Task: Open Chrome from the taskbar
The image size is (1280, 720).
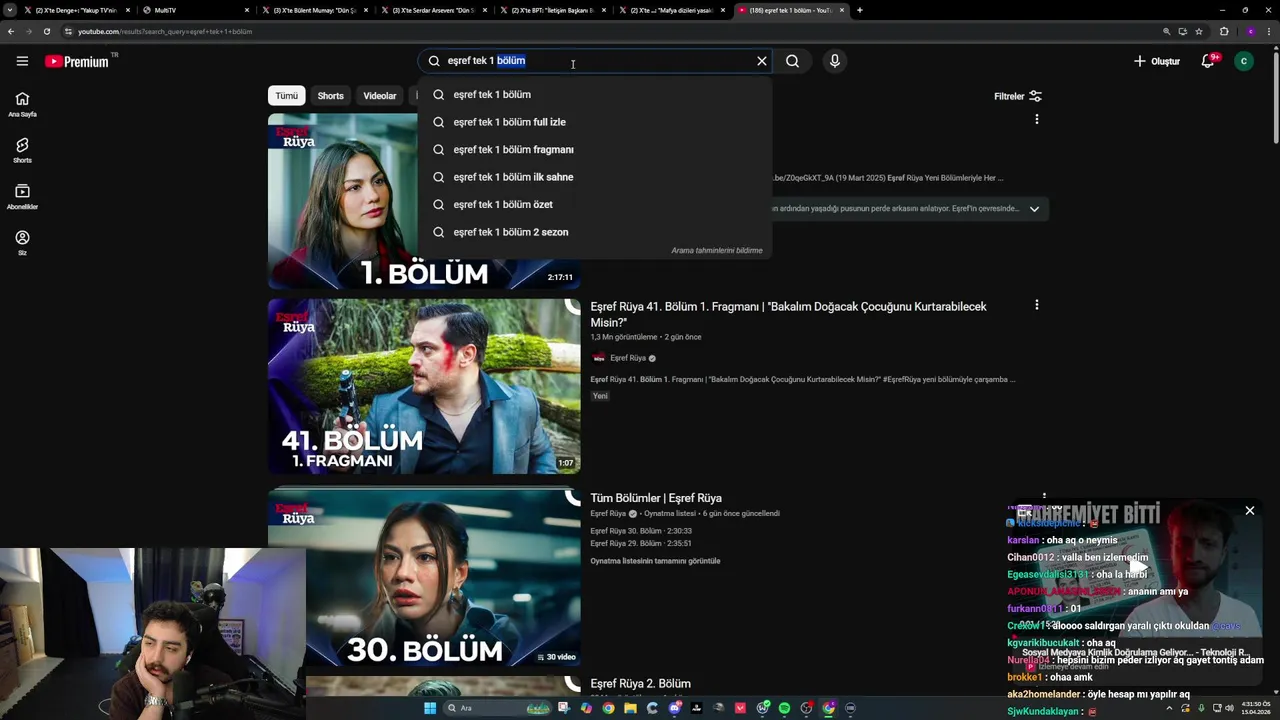Action: [x=608, y=708]
